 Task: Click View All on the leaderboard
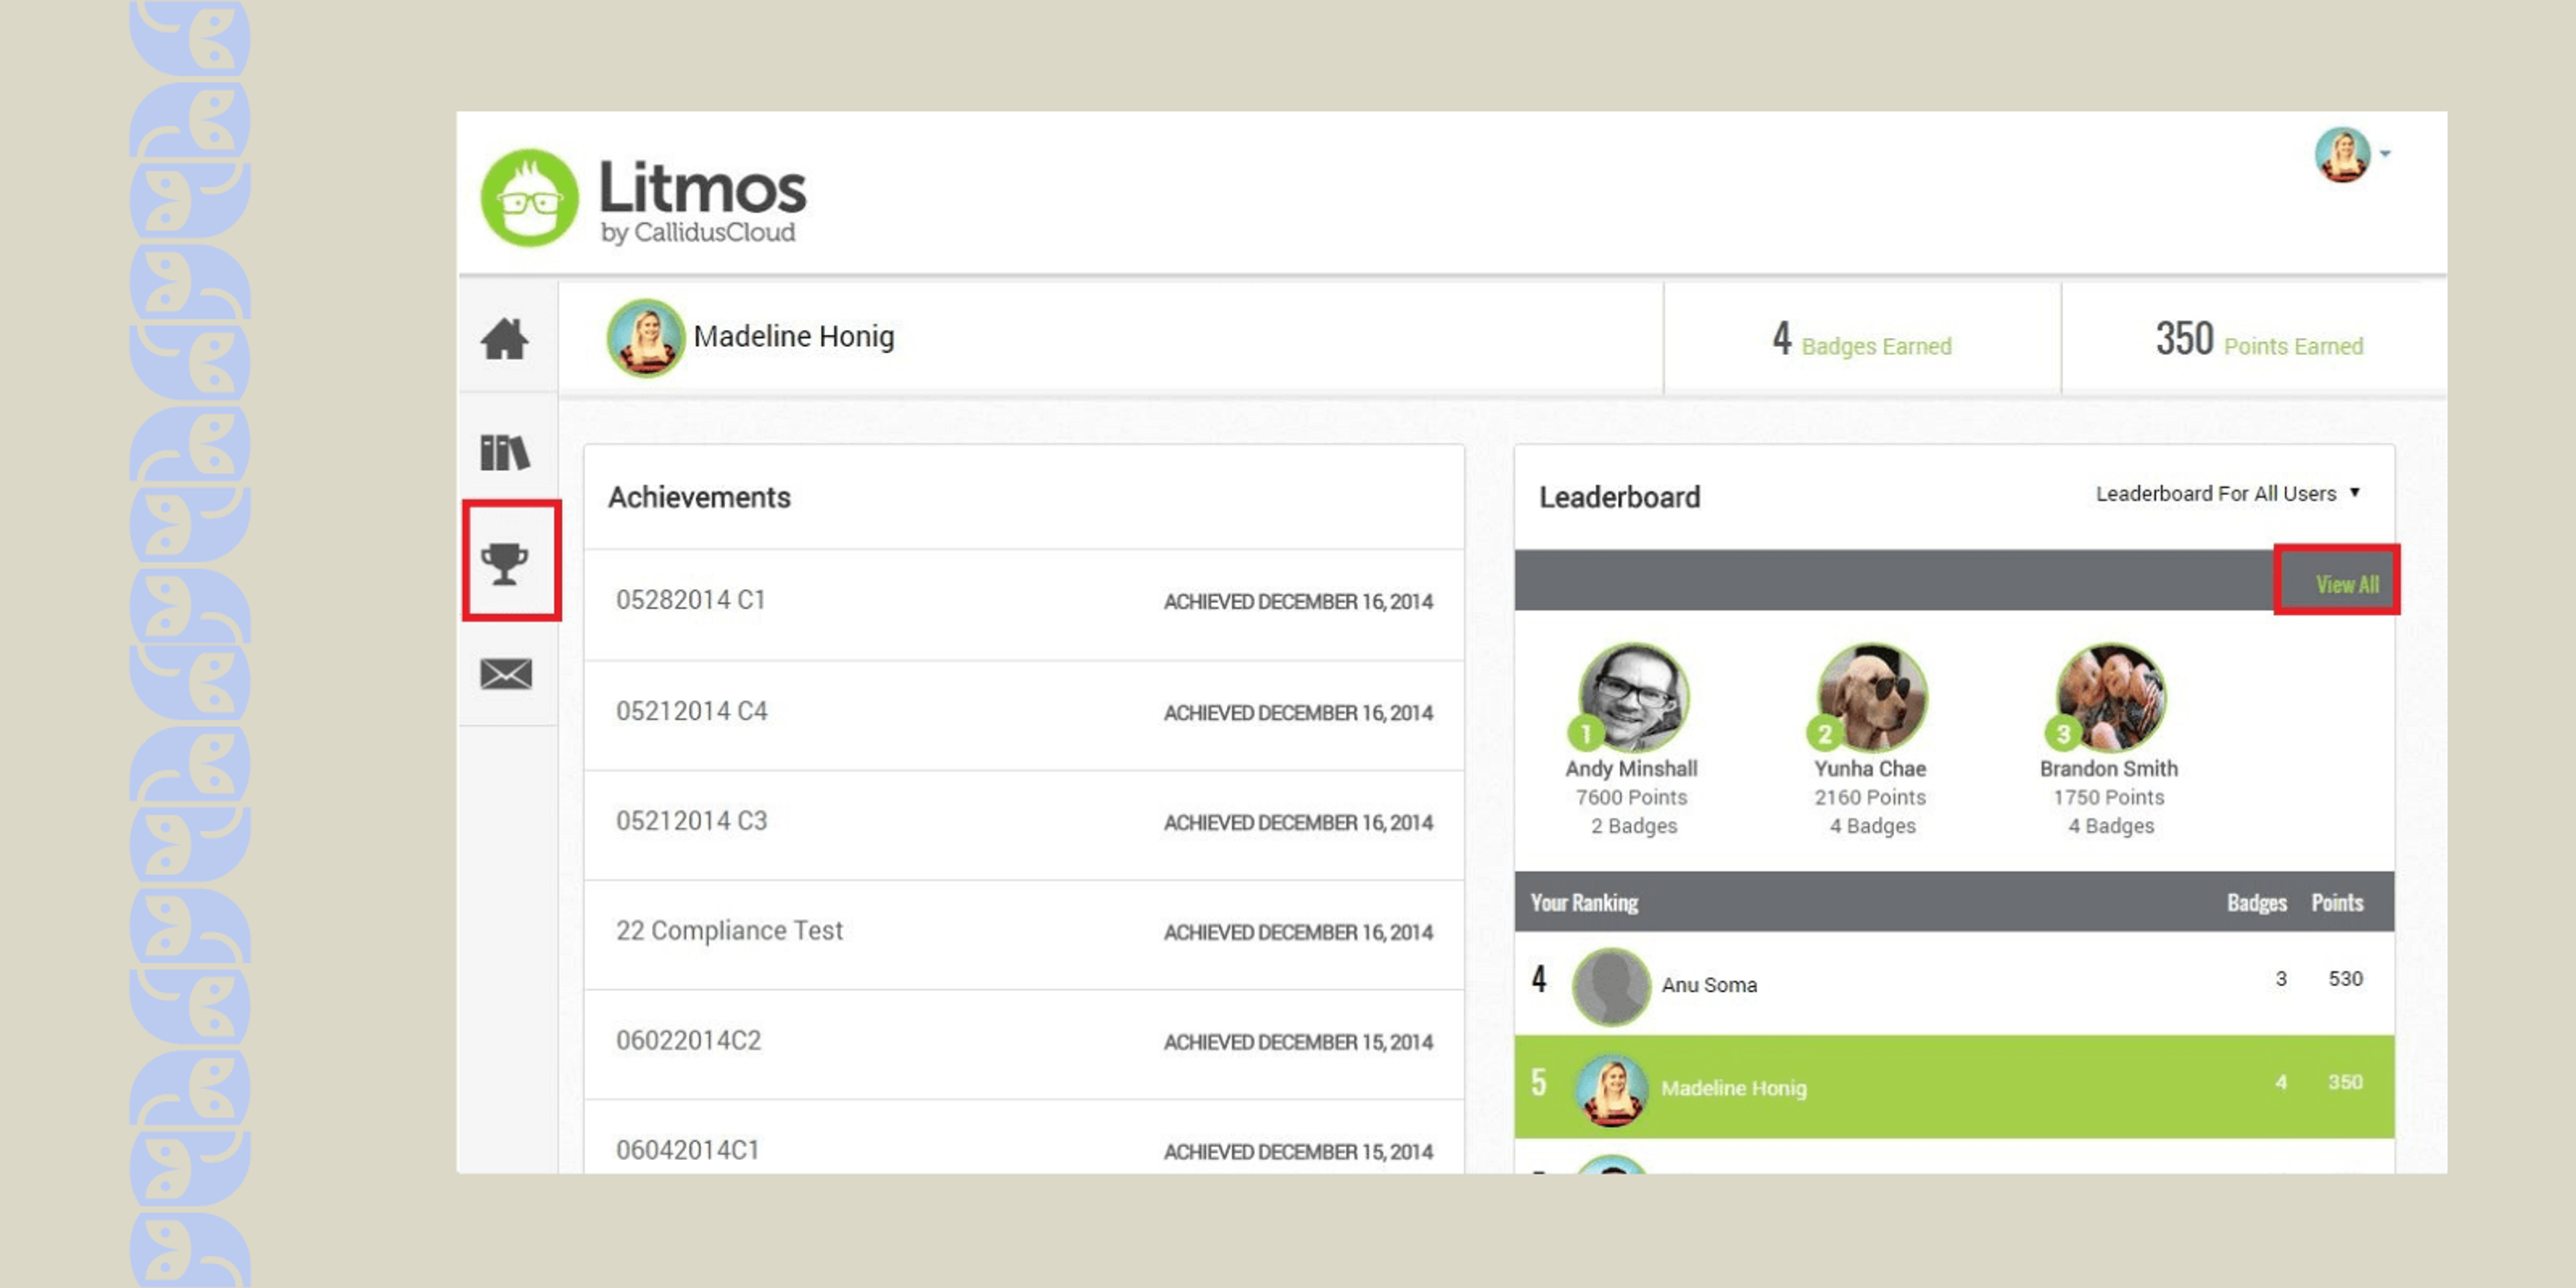point(2346,584)
